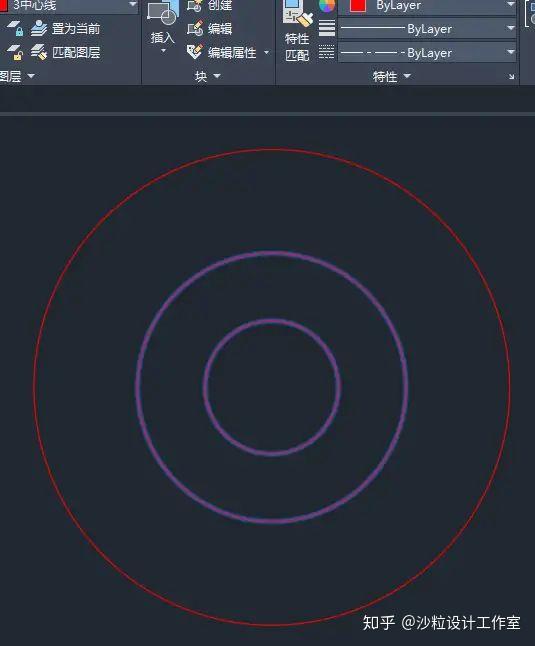Open the block Edit tool

click(195, 28)
